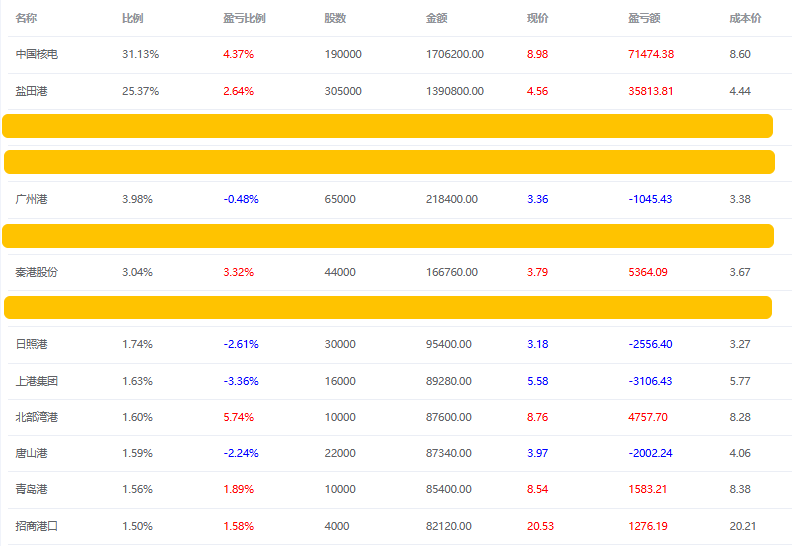Click the 65000 shares cell
The width and height of the screenshot is (792, 546).
[340, 199]
